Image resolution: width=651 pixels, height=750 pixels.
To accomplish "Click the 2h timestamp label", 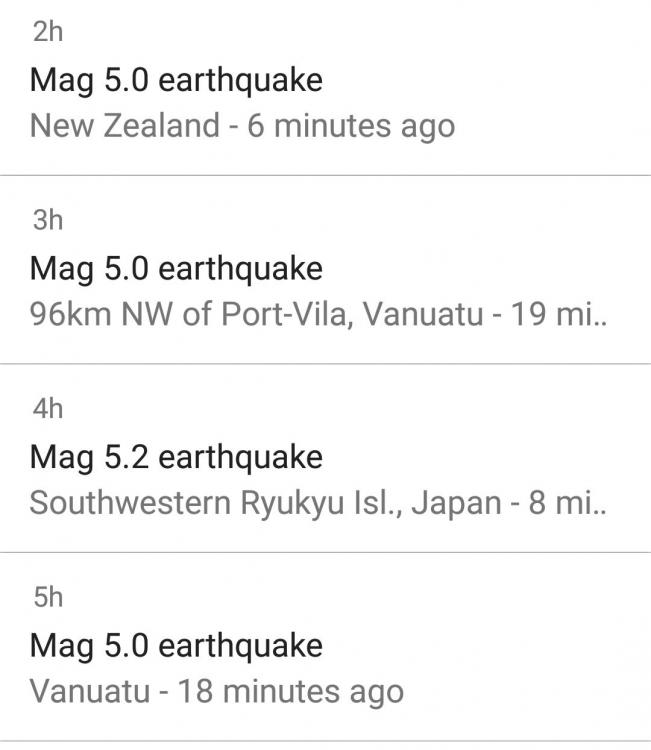I will click(47, 33).
